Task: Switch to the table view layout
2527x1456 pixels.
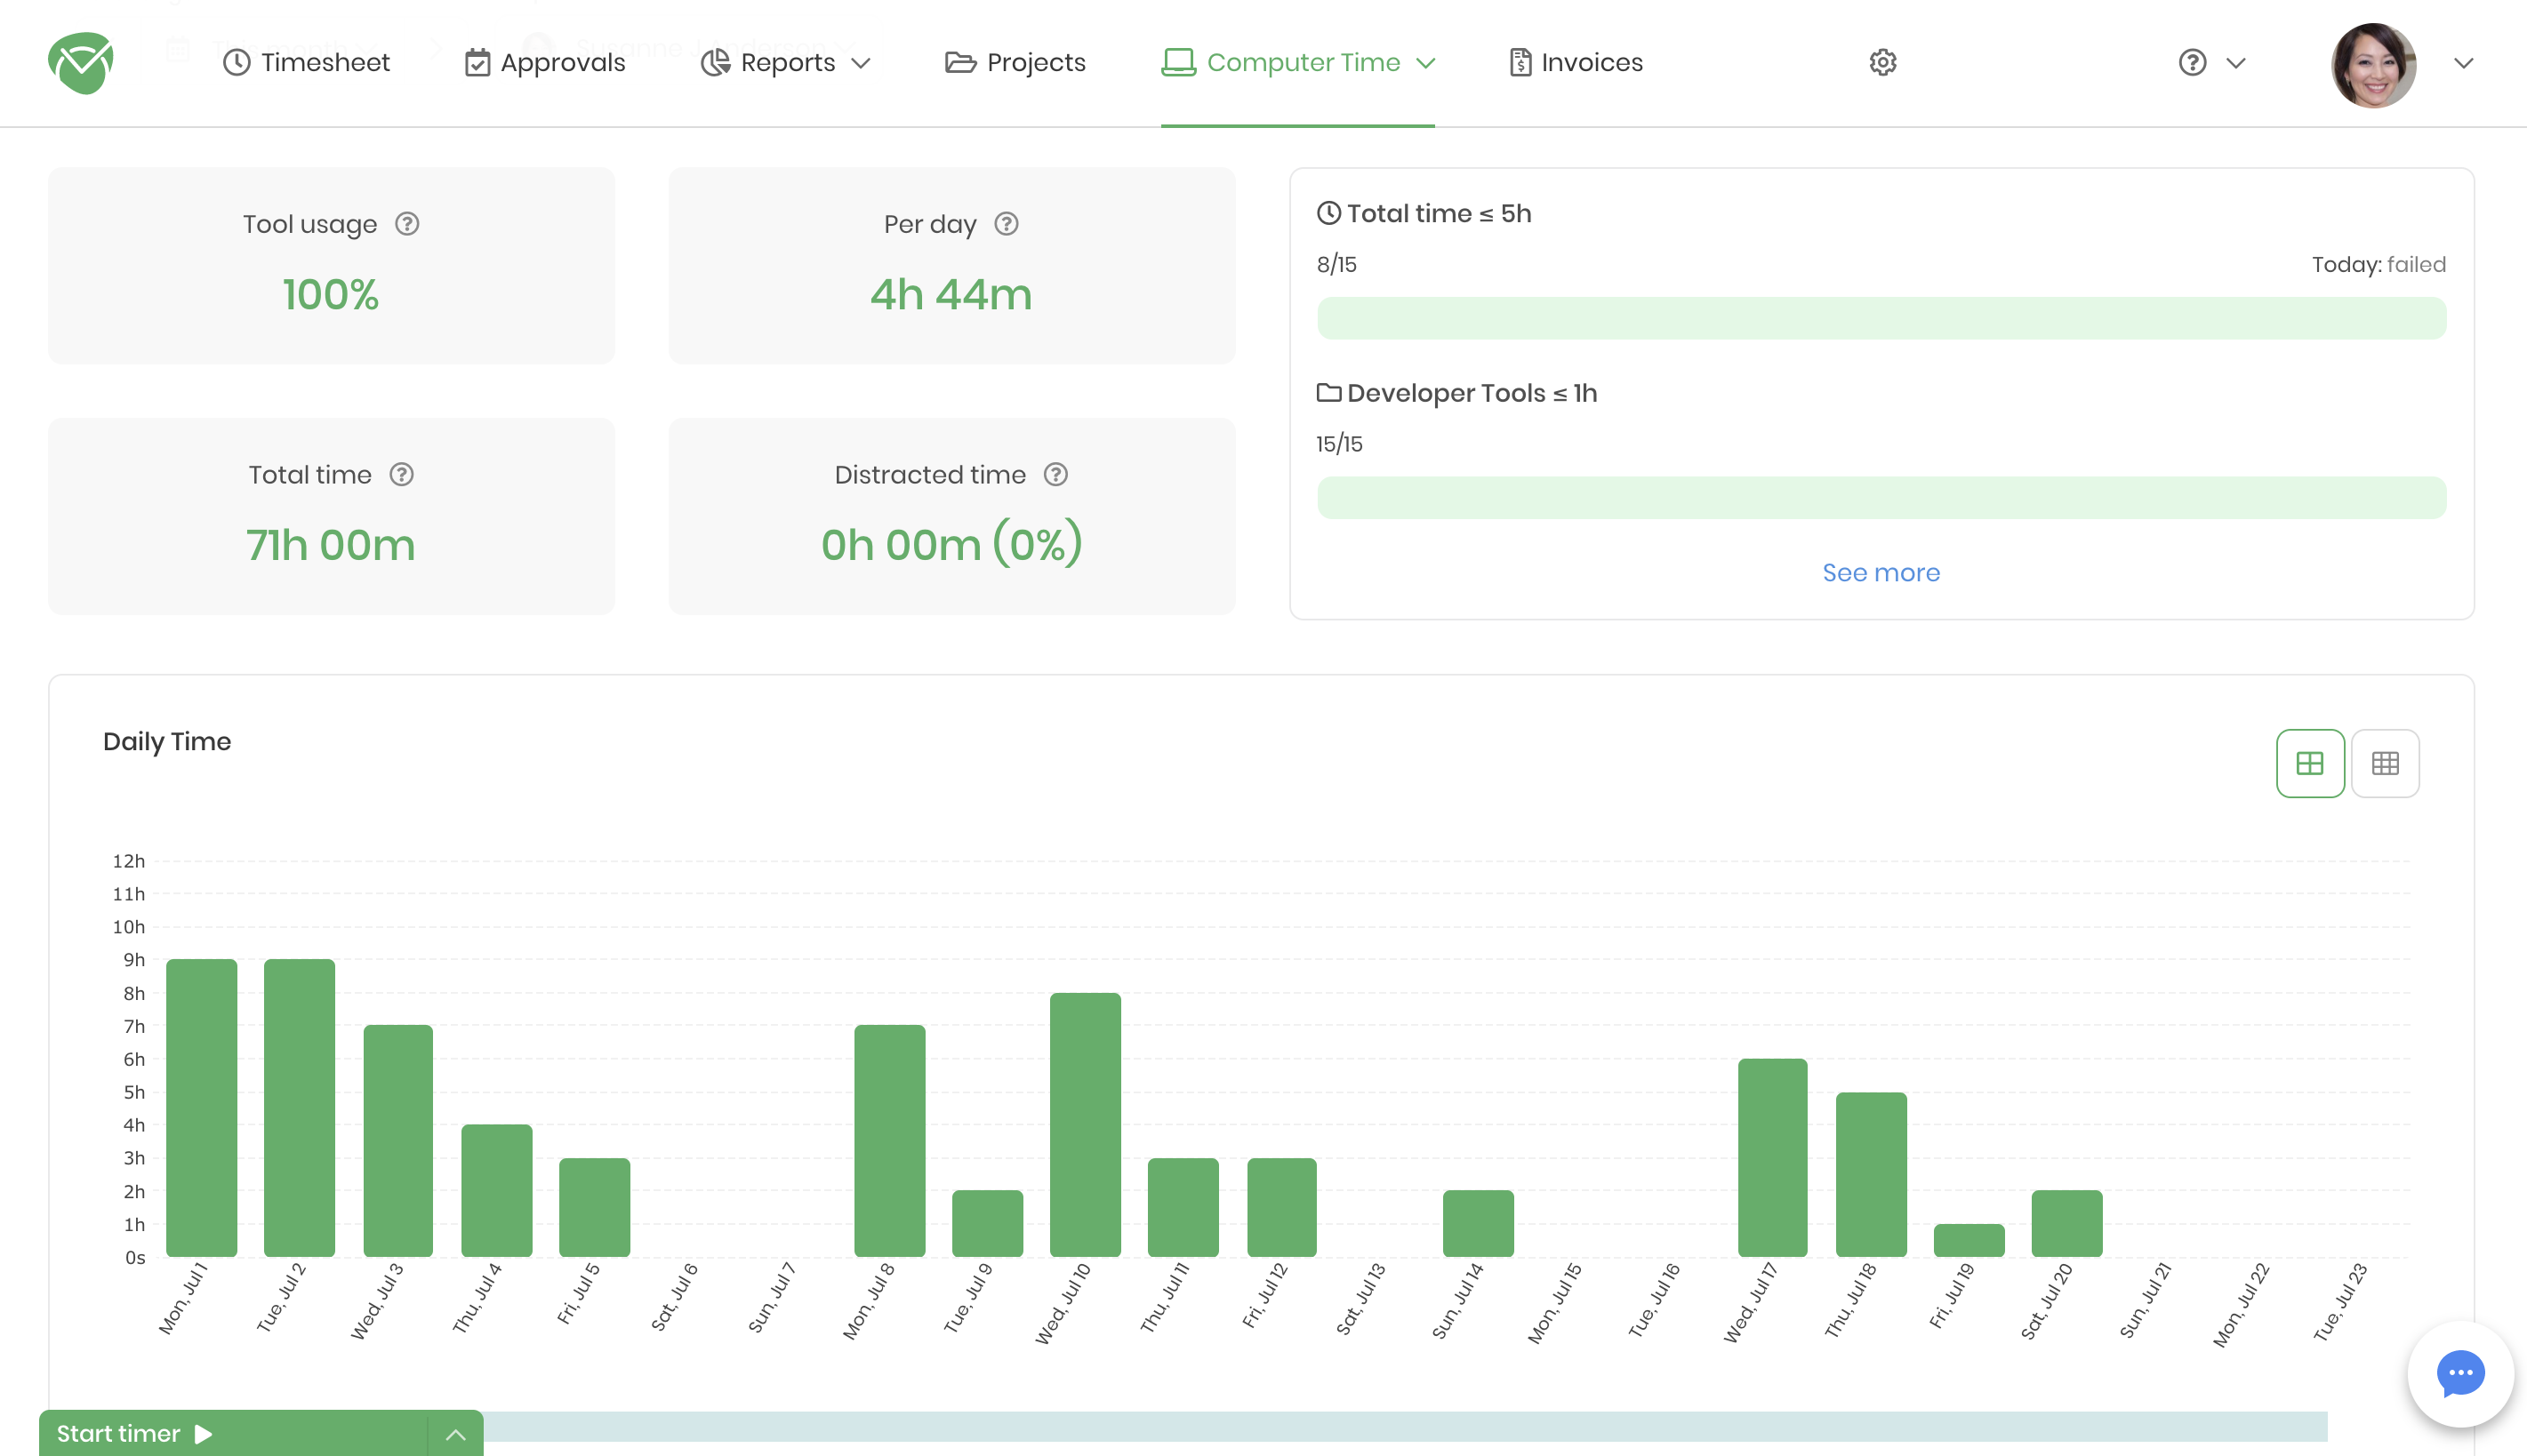Action: point(2385,762)
